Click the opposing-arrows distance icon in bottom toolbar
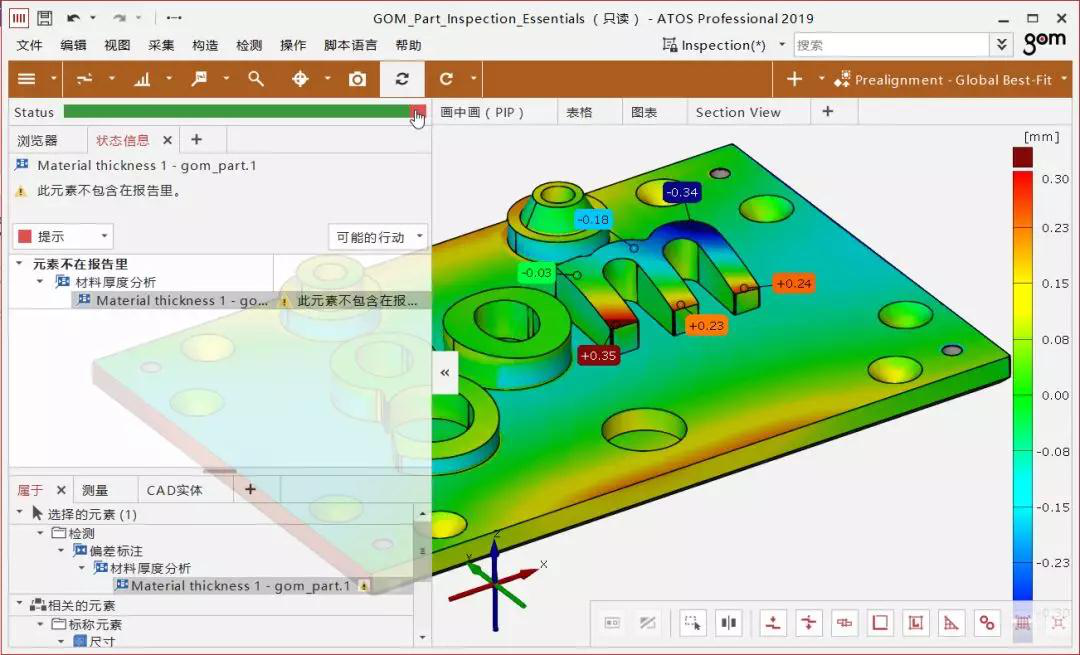 [x=809, y=623]
